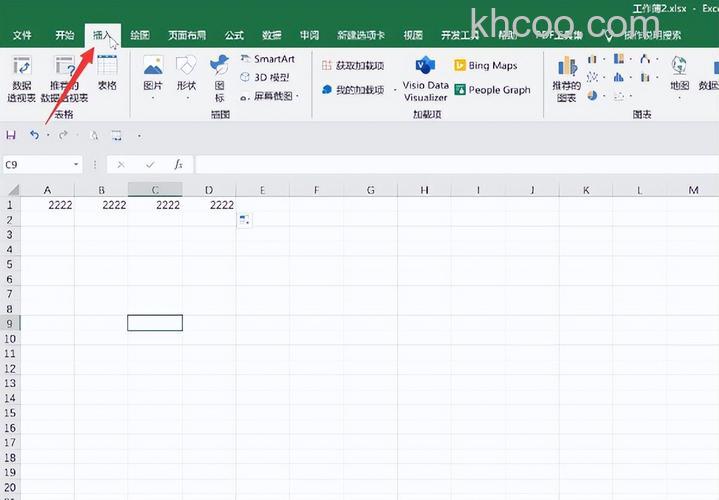
Task: Select row 15 header
Action: pyautogui.click(x=10, y=413)
